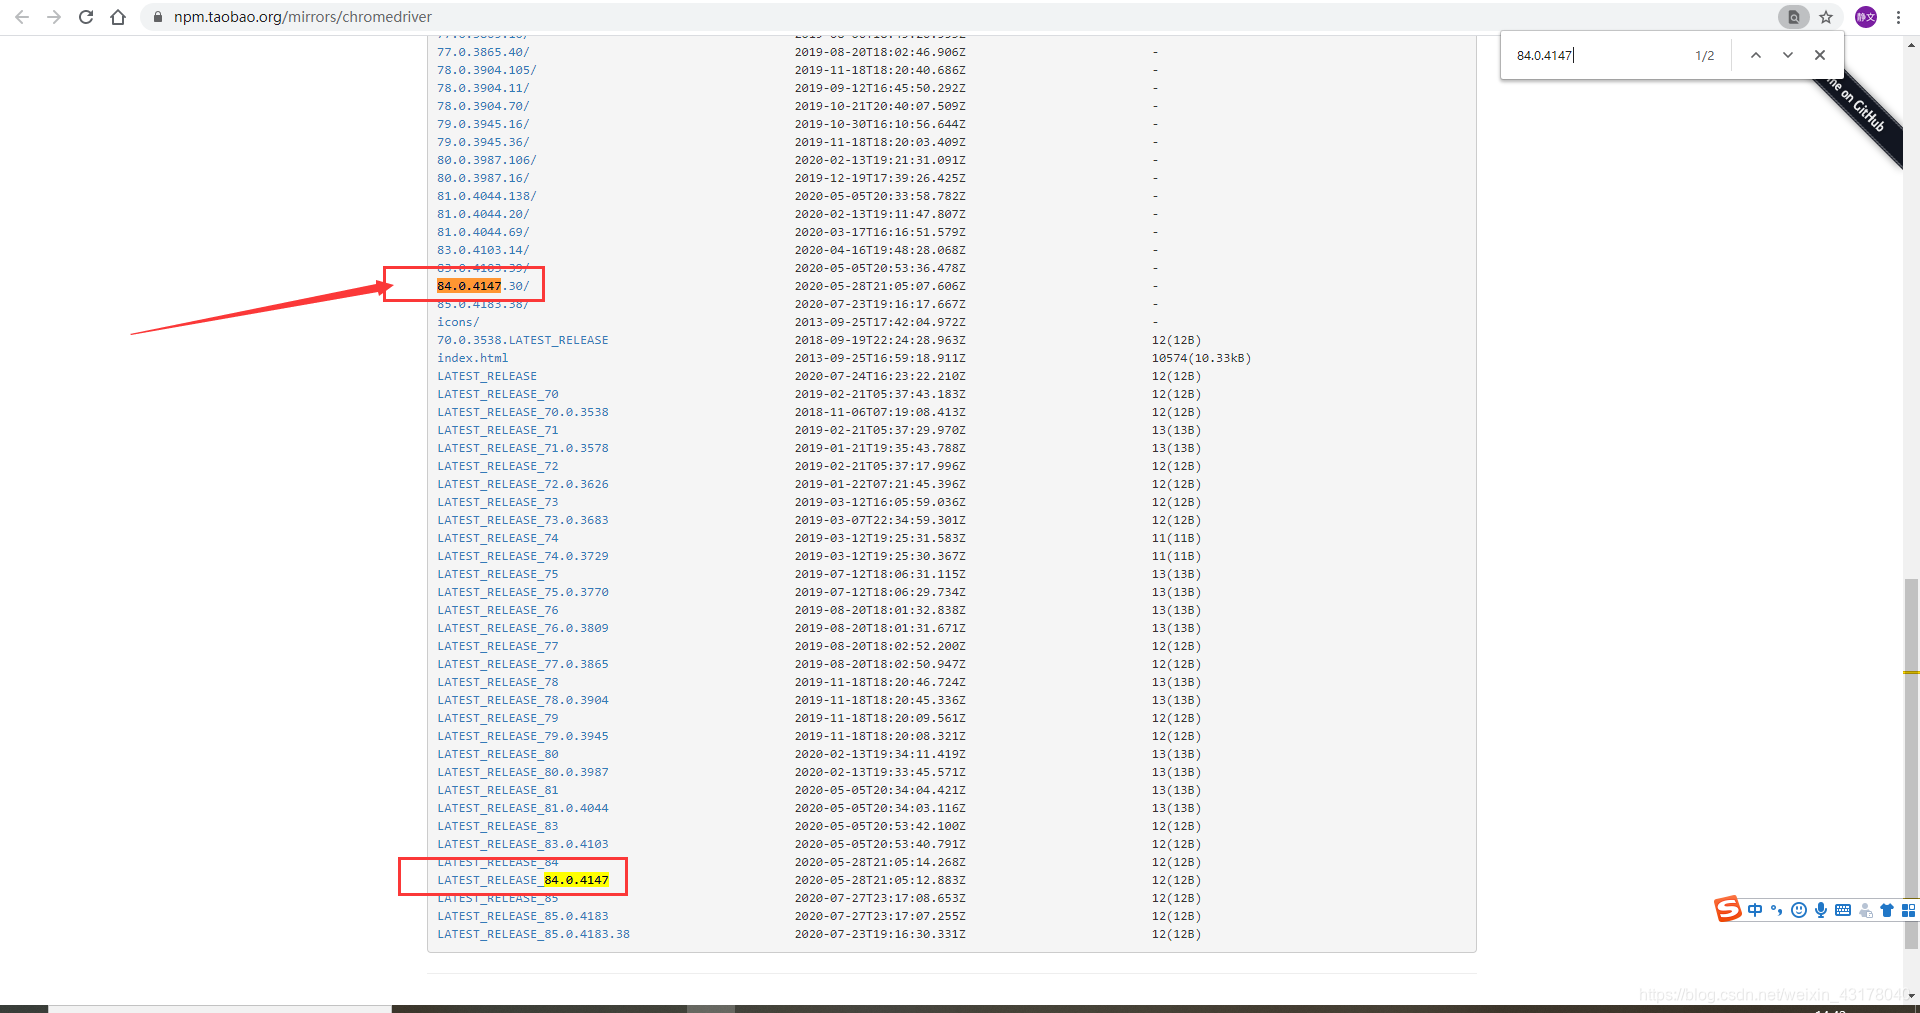The height and width of the screenshot is (1013, 1920).
Task: Click the document search icon in address bar
Action: click(x=1793, y=17)
